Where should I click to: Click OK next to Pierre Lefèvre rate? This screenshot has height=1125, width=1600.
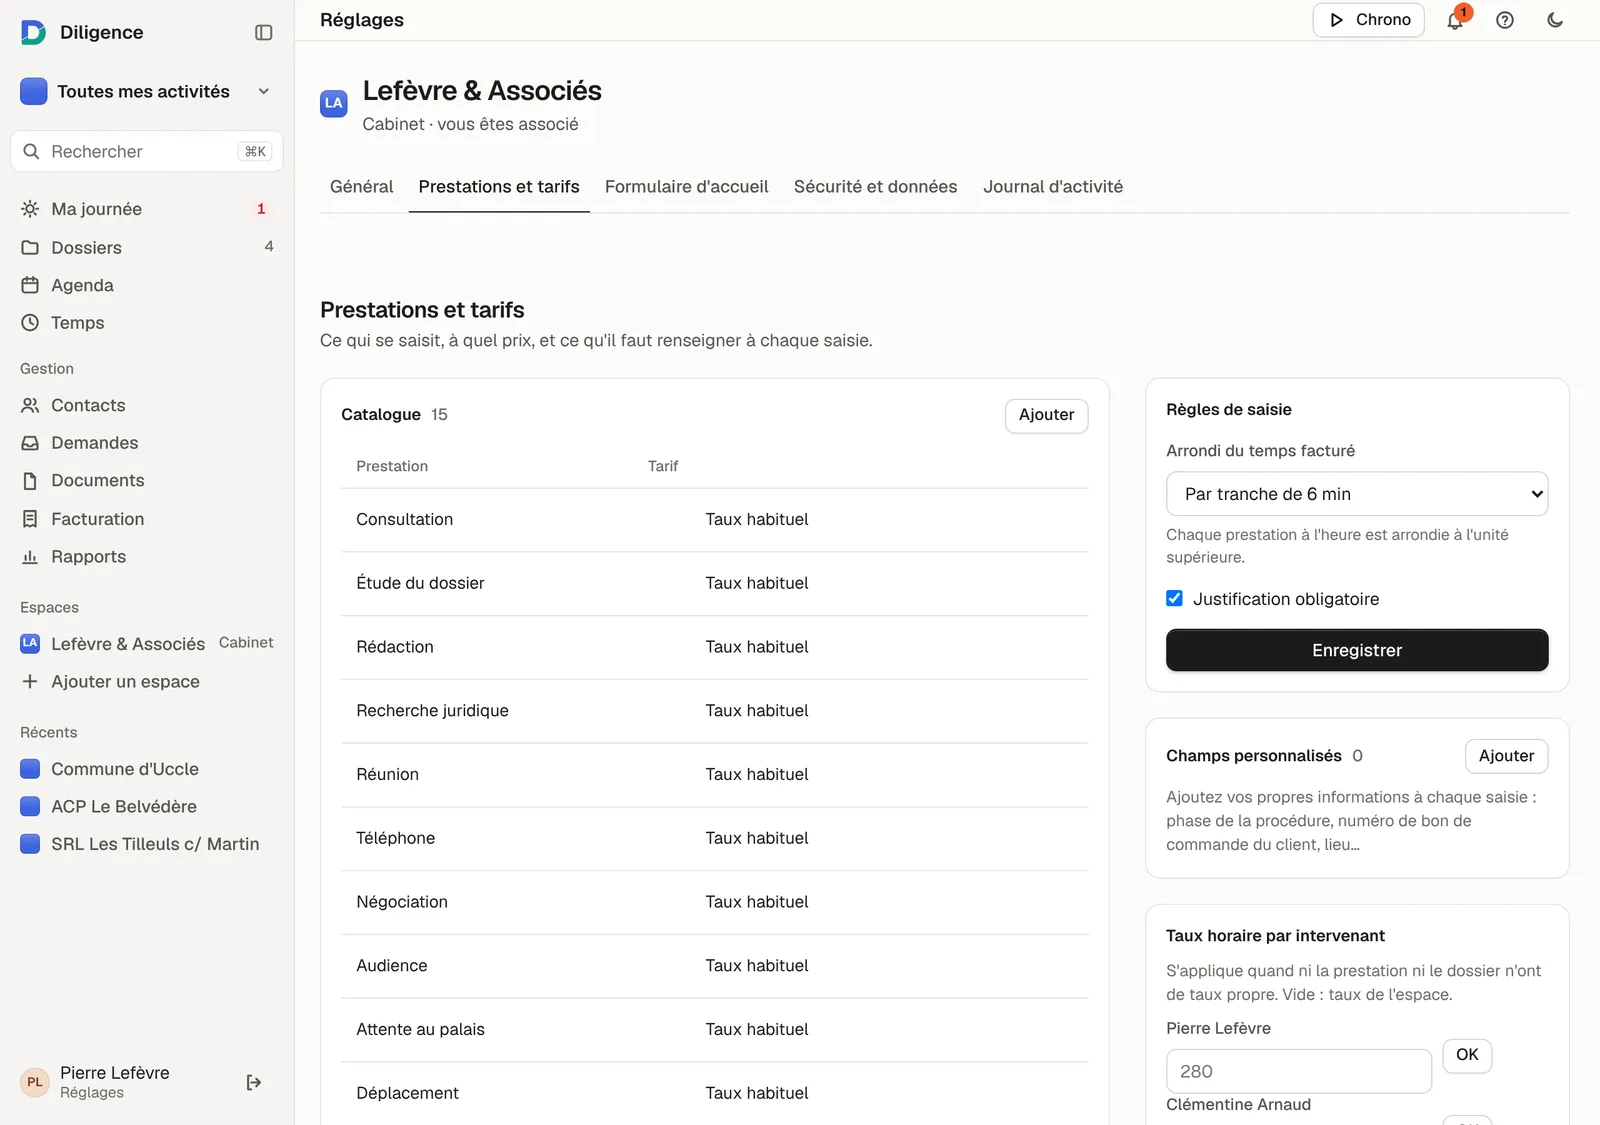click(1467, 1055)
